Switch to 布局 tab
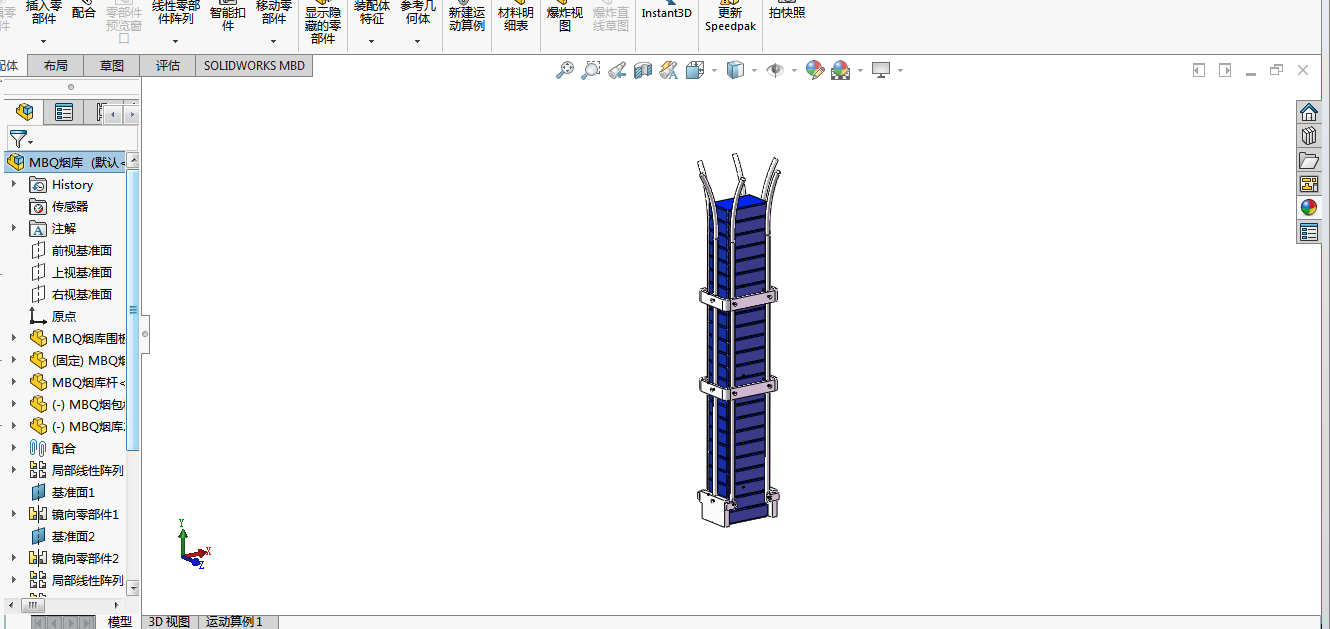 [56, 66]
